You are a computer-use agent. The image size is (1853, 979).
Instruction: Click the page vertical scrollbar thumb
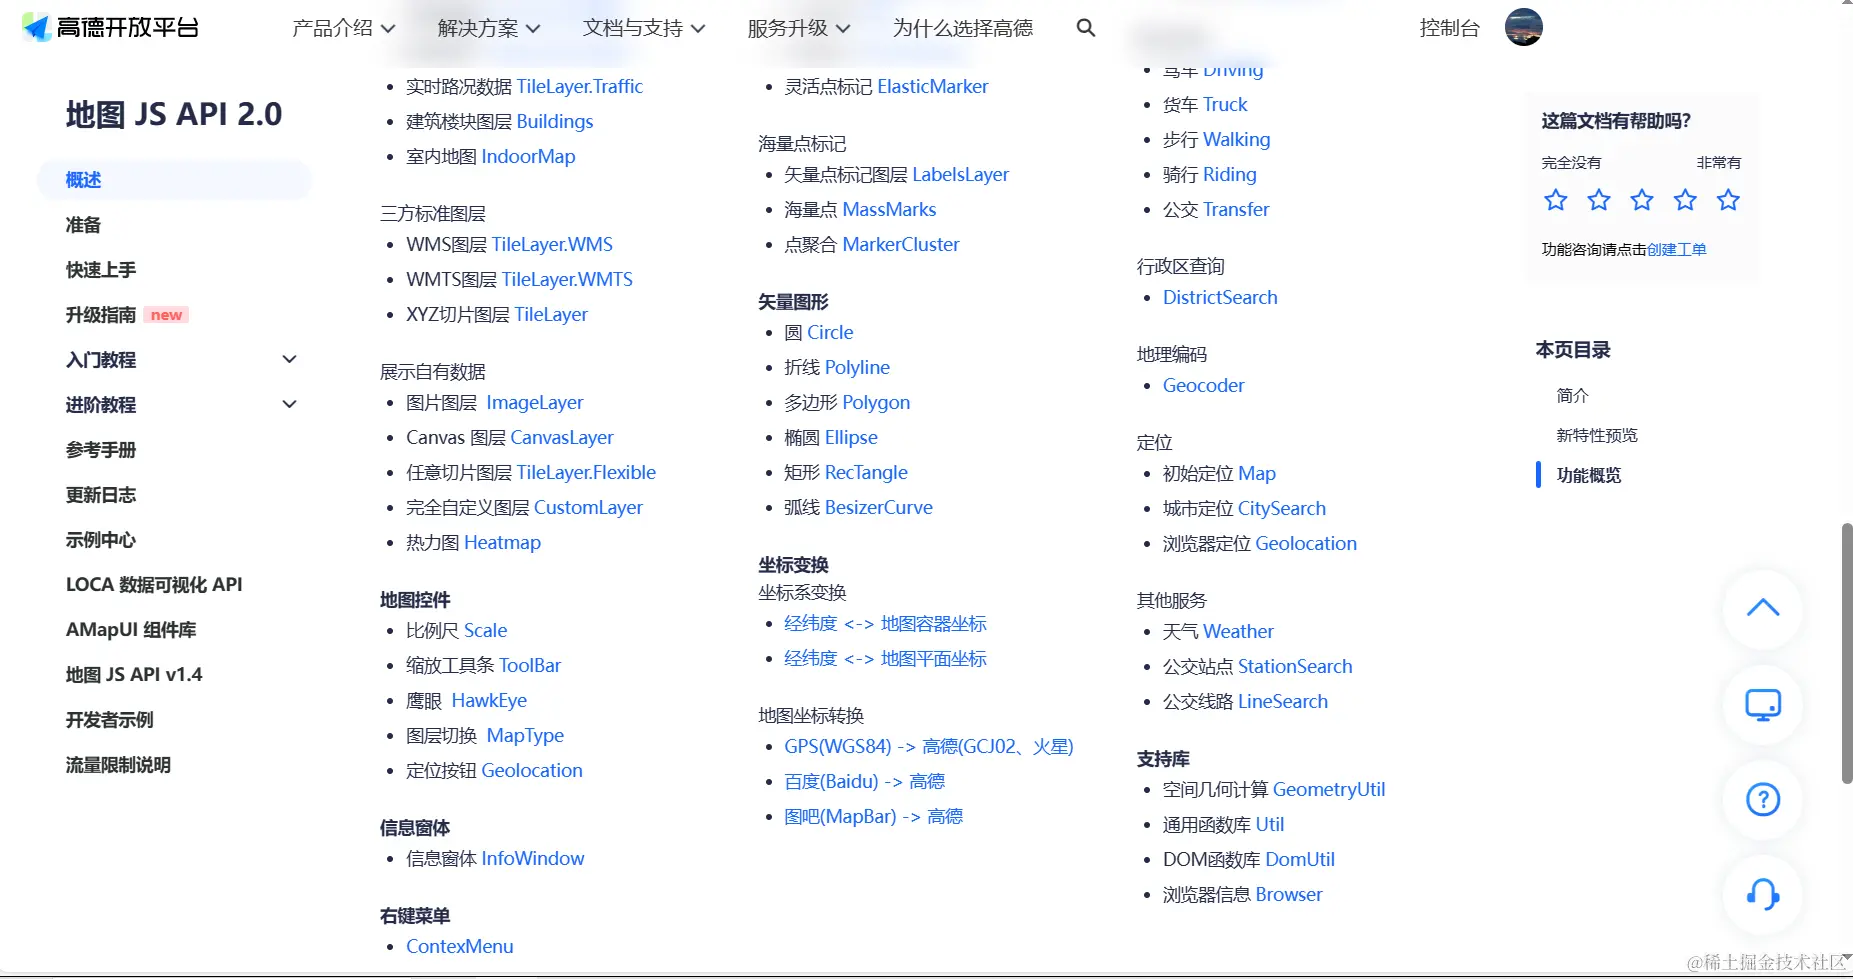point(1846,653)
